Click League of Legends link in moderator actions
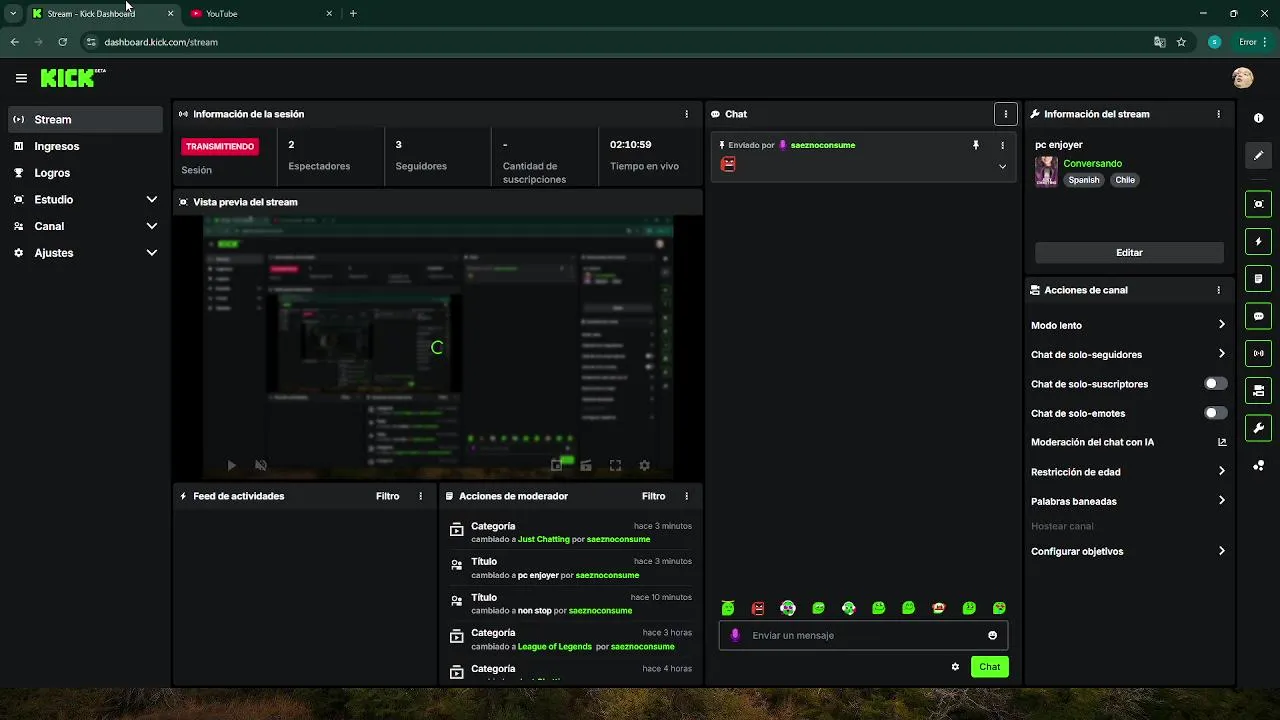 click(x=554, y=646)
